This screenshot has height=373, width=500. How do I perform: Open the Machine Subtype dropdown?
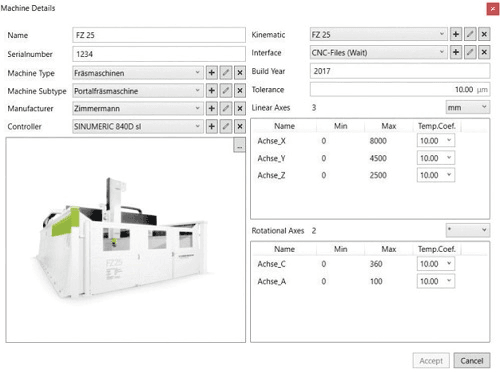[x=138, y=91]
